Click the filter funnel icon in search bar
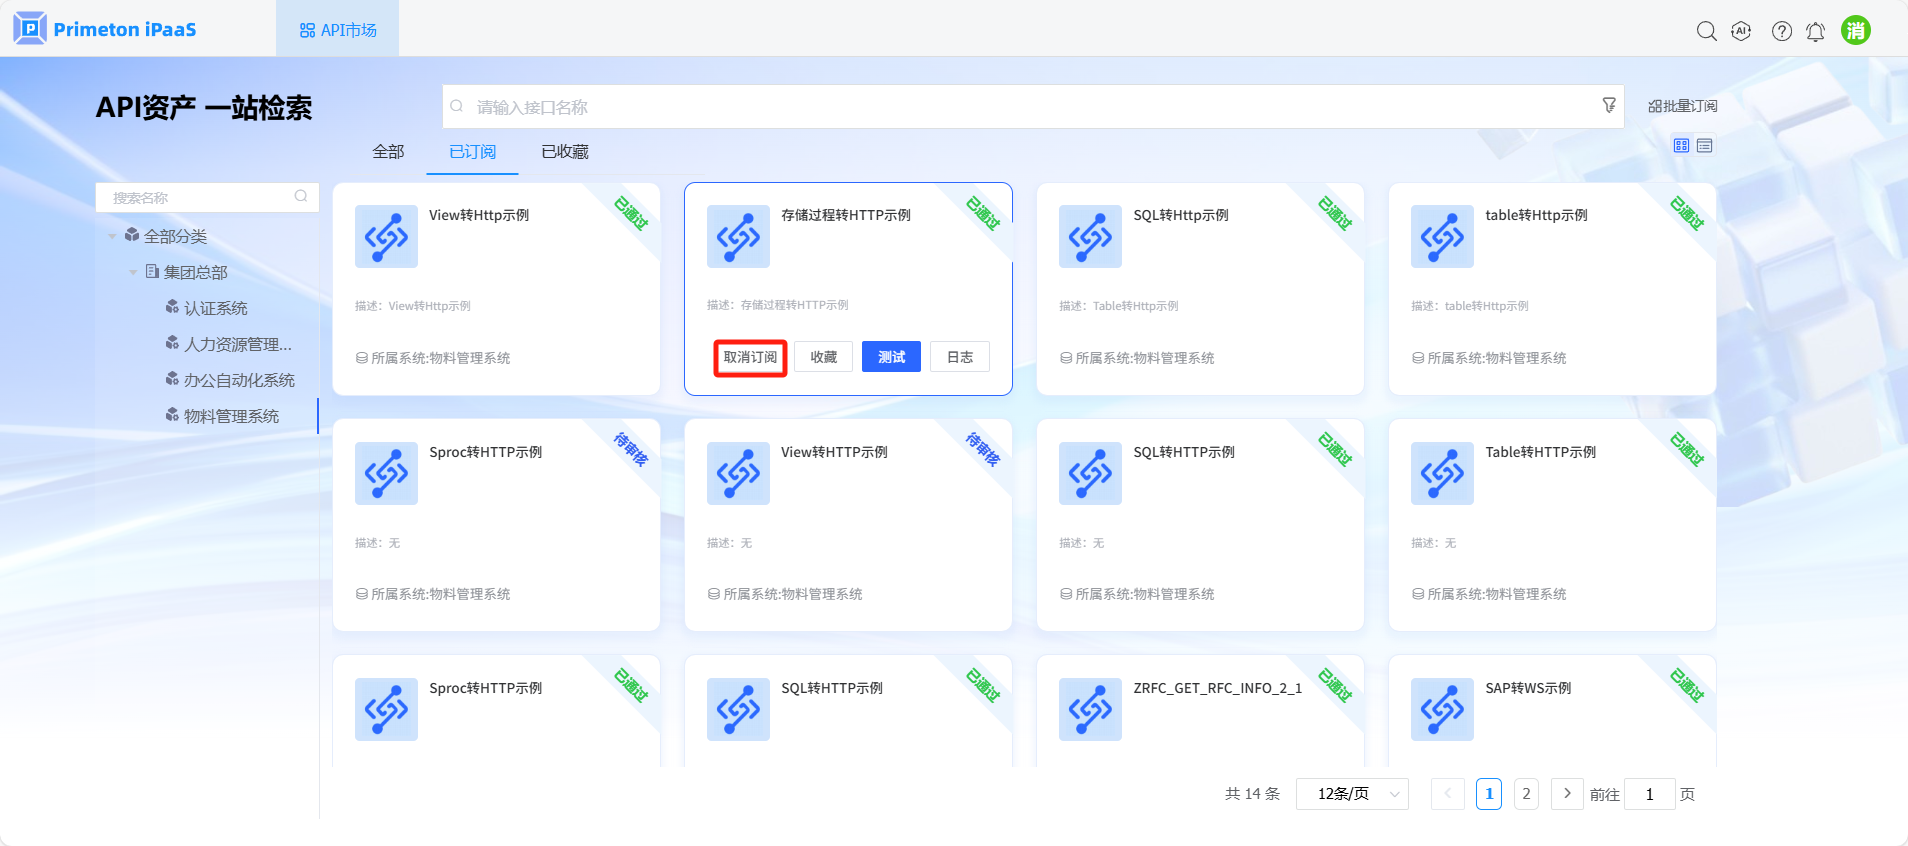This screenshot has width=1908, height=846. (x=1608, y=105)
